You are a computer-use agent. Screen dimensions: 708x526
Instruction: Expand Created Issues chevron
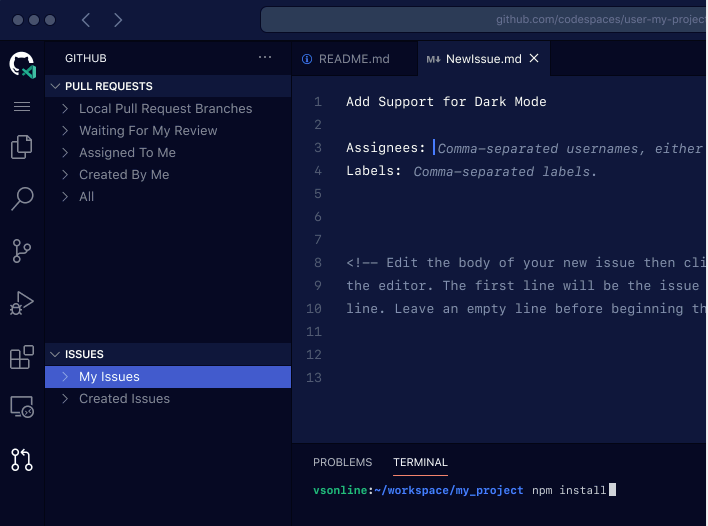pos(65,399)
